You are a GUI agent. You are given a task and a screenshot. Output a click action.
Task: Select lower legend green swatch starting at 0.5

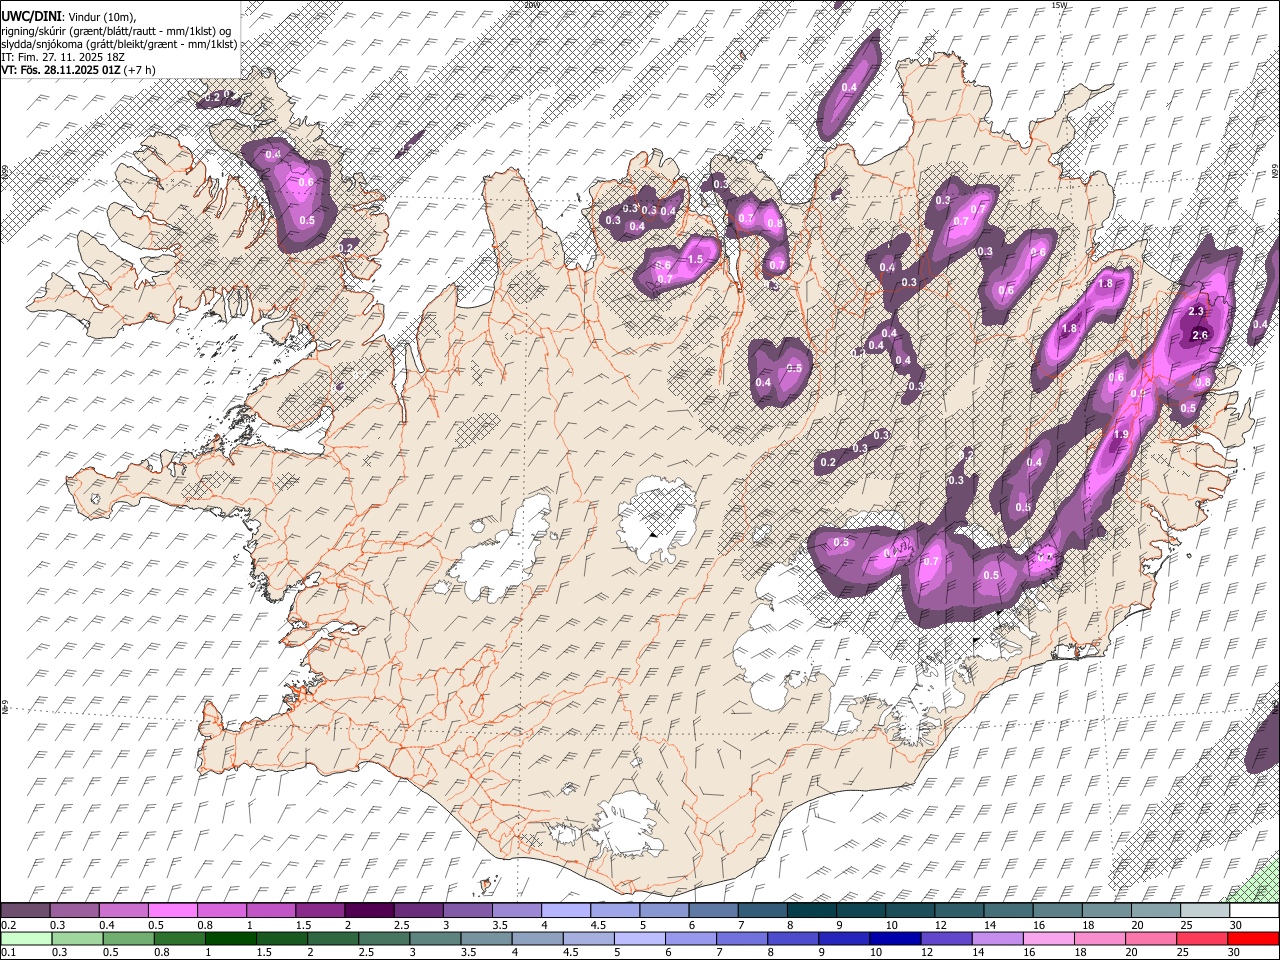tap(130, 938)
